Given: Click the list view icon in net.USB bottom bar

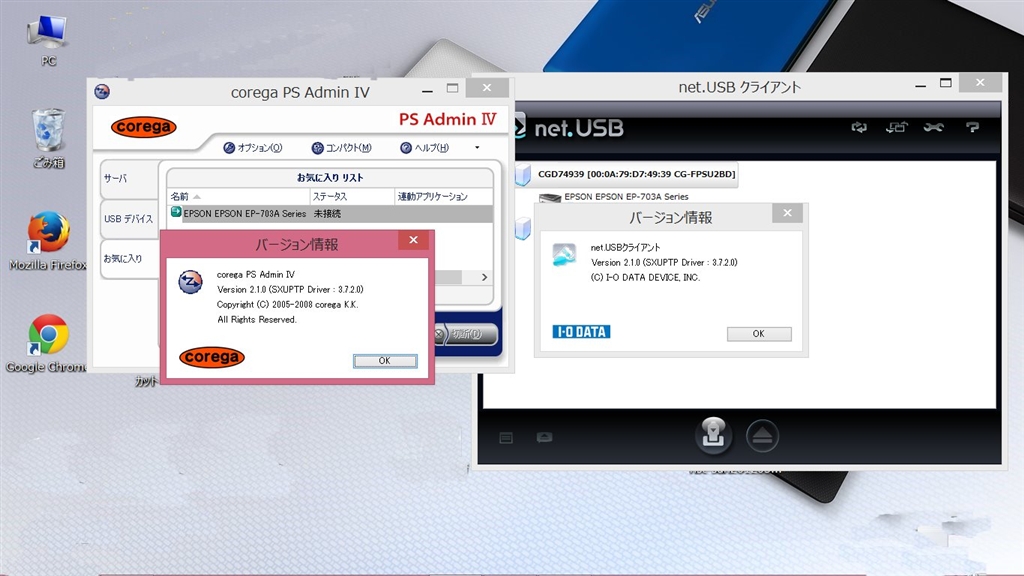Looking at the screenshot, I should pos(506,438).
